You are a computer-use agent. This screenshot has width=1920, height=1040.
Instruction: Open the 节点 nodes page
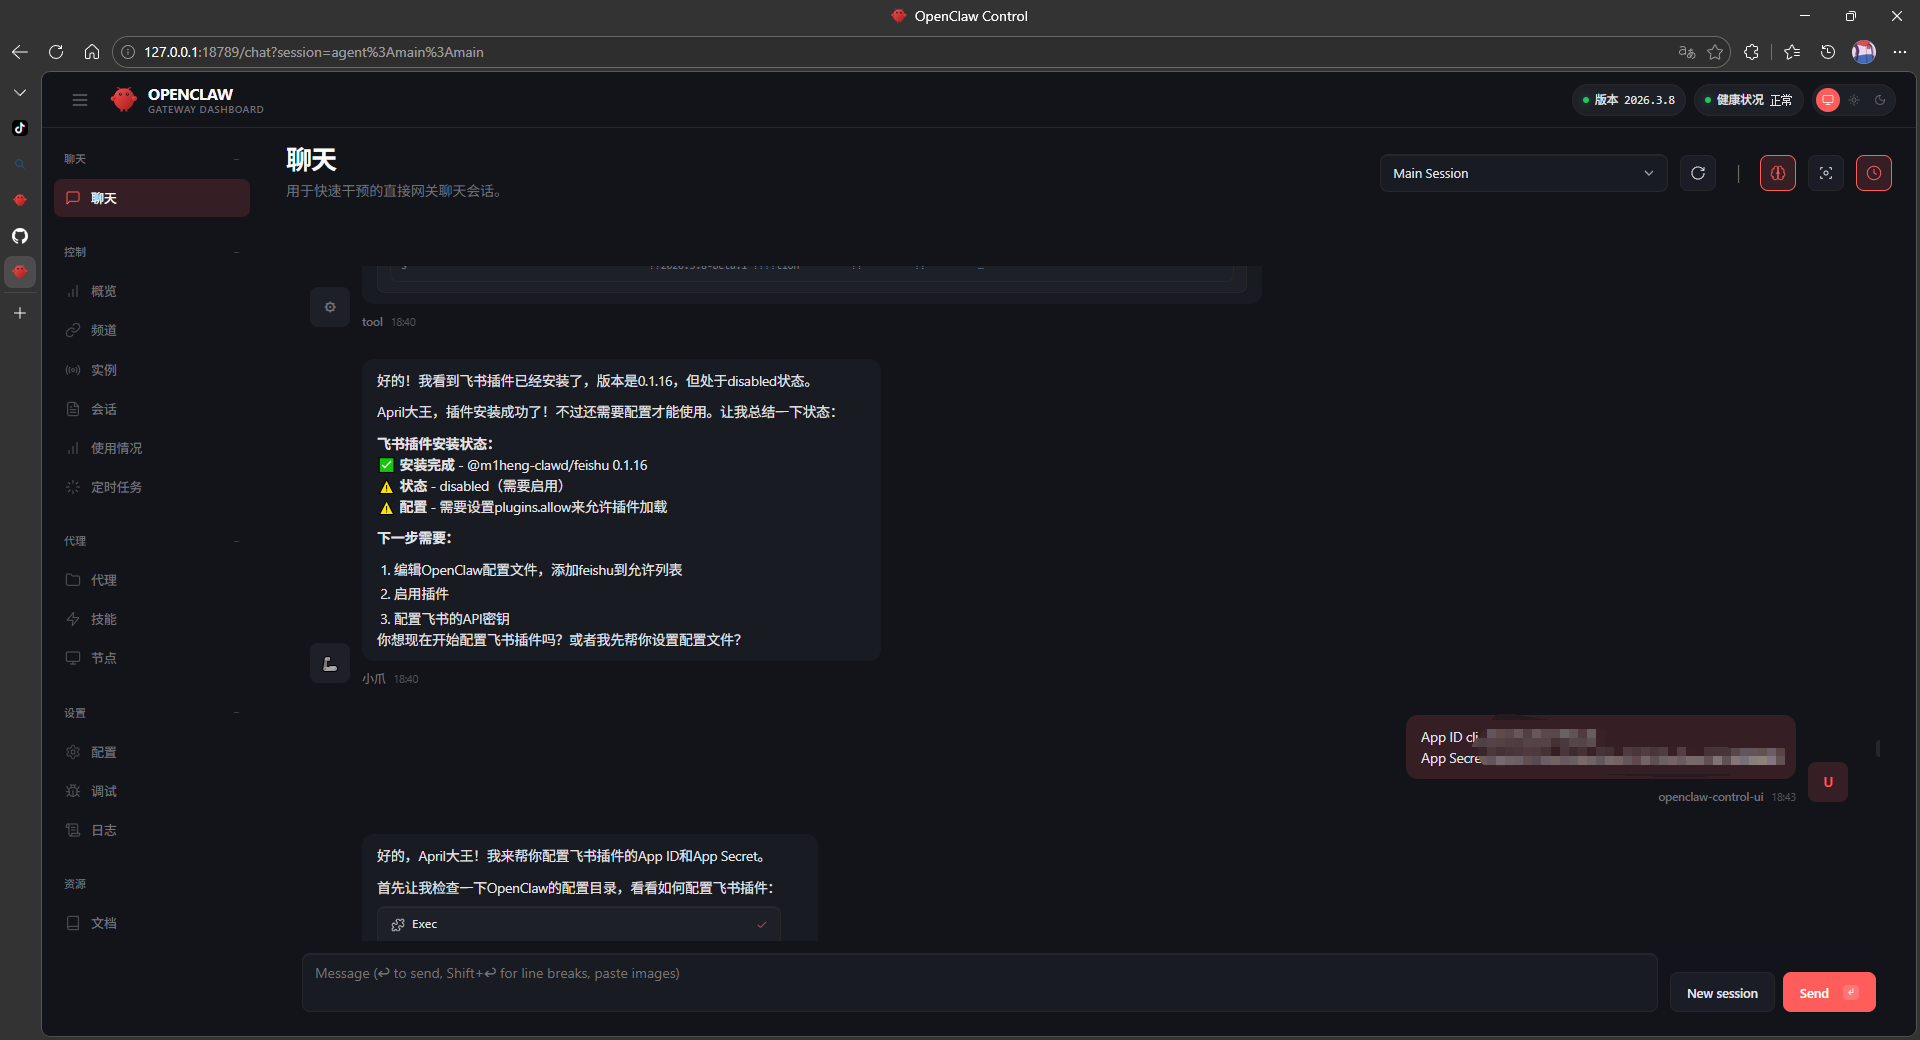pyautogui.click(x=152, y=658)
